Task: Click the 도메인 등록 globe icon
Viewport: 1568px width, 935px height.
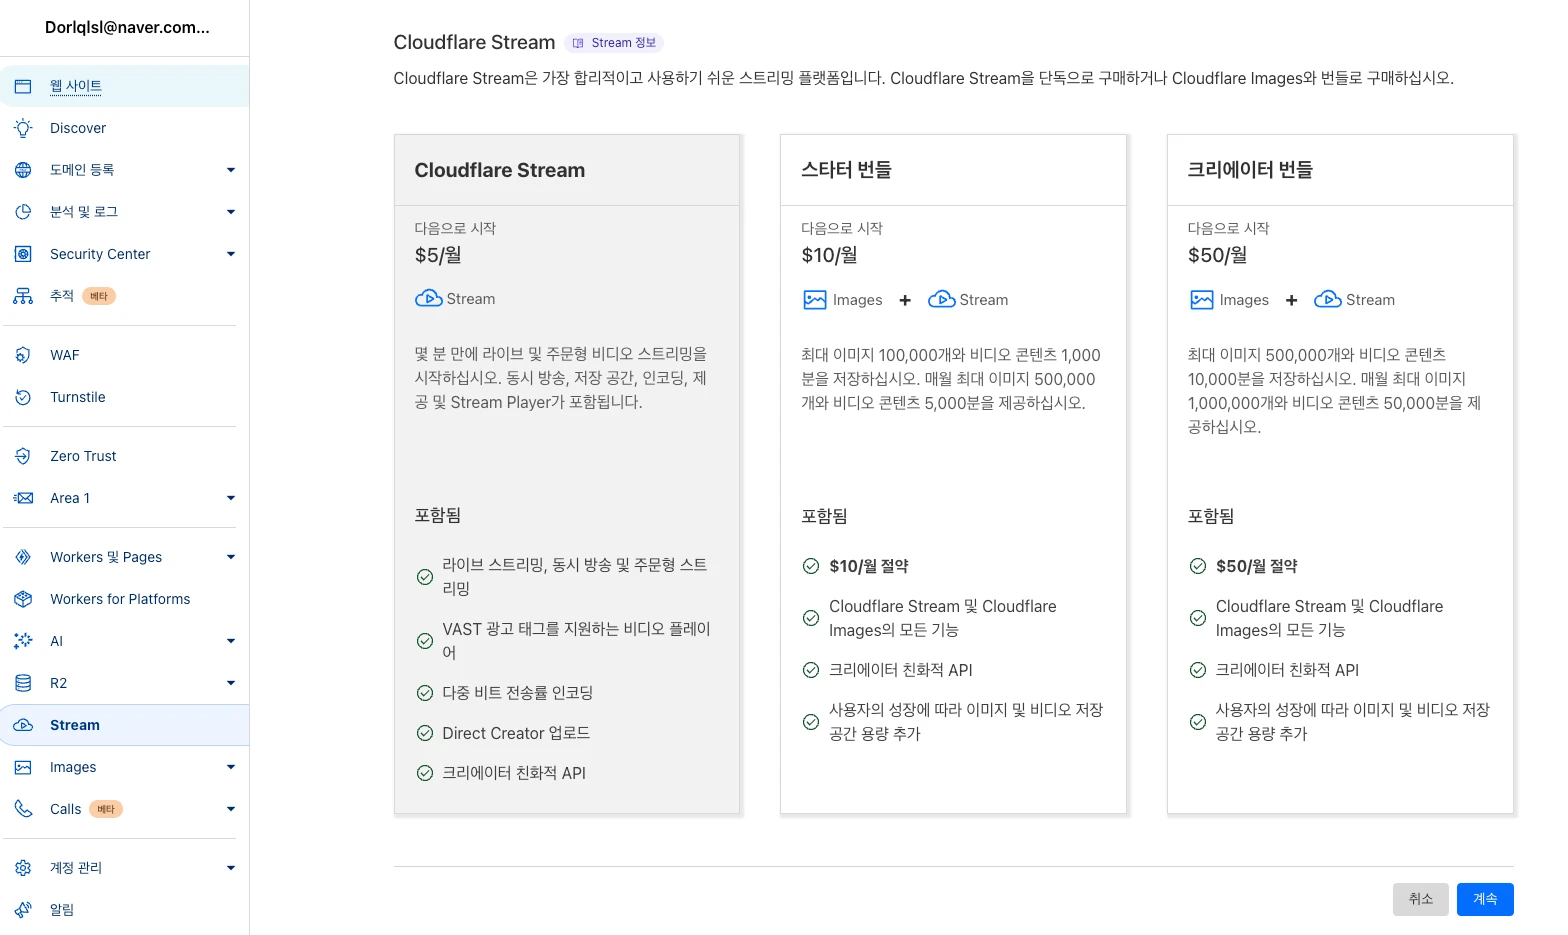Action: pyautogui.click(x=23, y=170)
